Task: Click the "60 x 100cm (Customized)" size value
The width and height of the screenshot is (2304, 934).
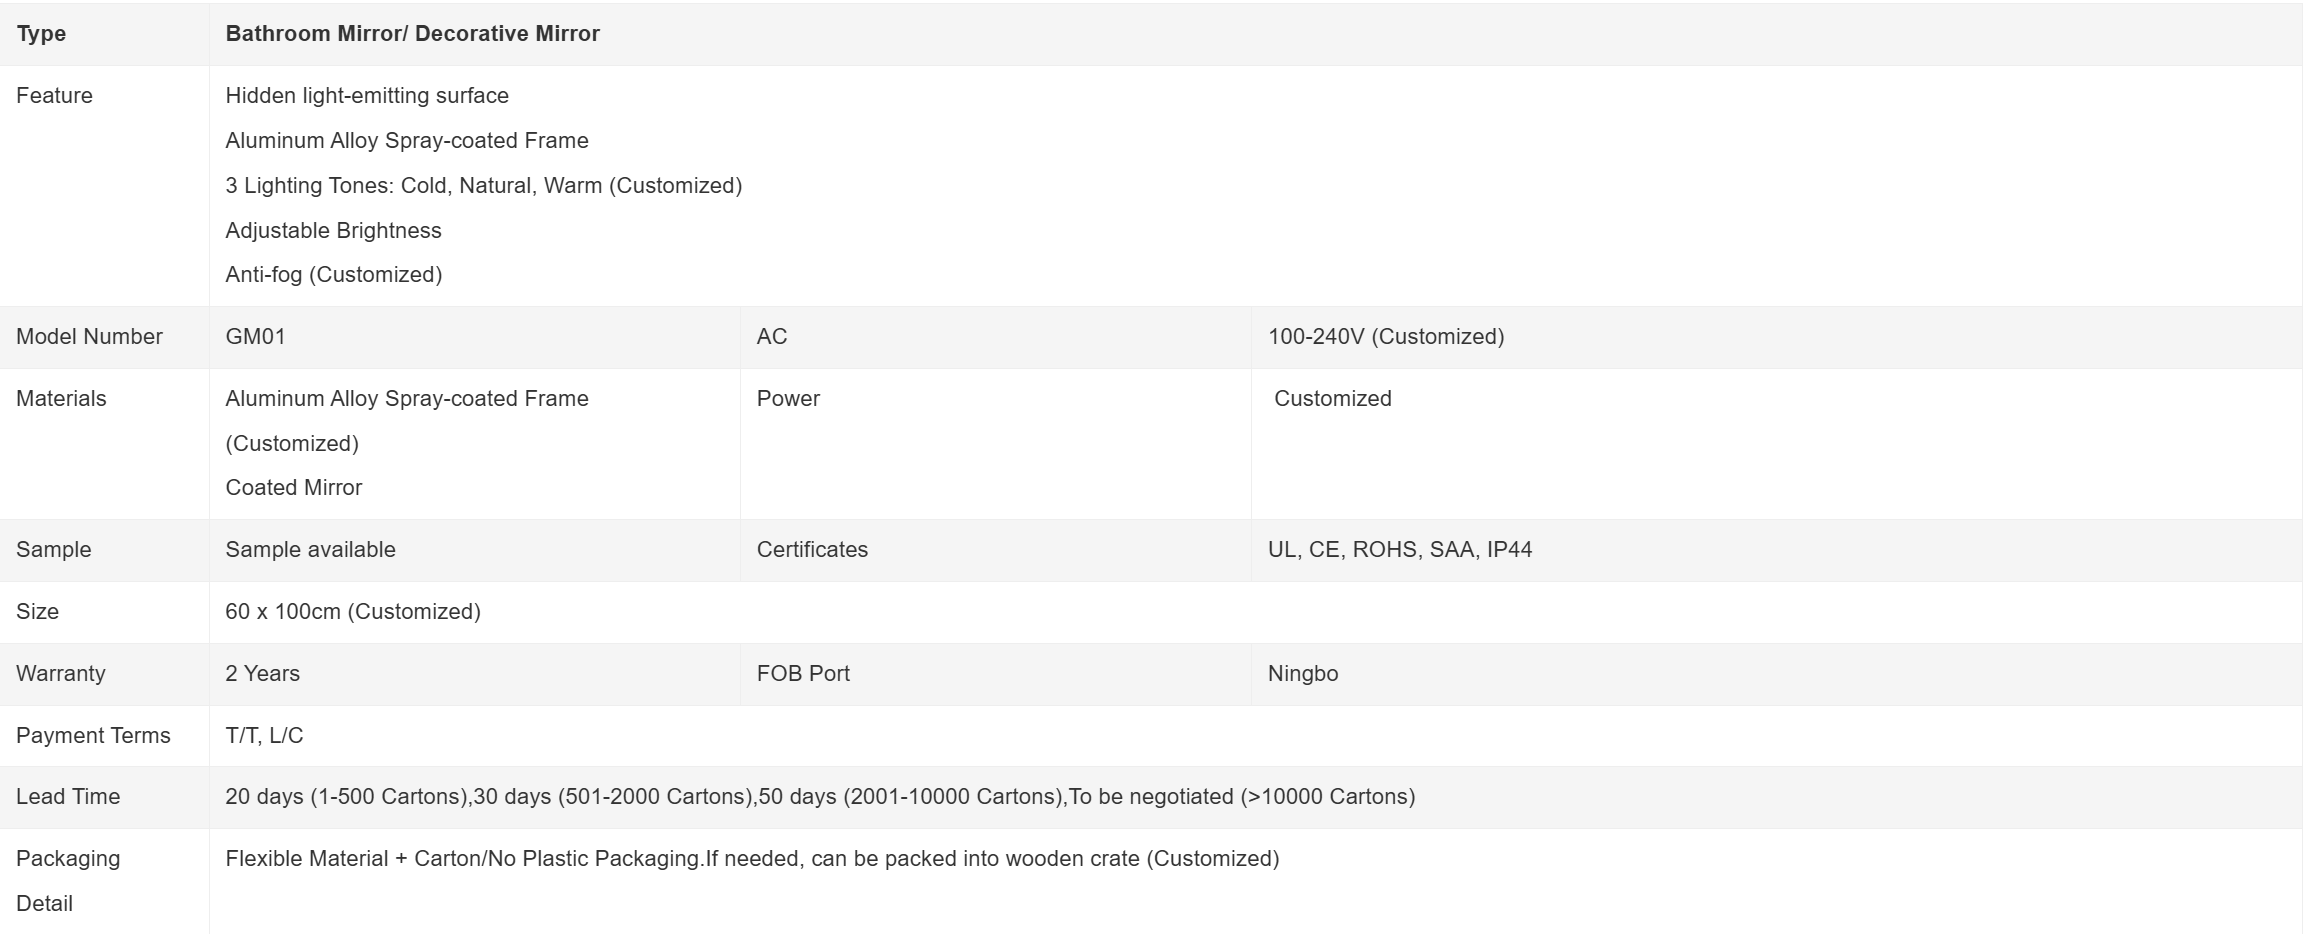Action: [x=352, y=612]
